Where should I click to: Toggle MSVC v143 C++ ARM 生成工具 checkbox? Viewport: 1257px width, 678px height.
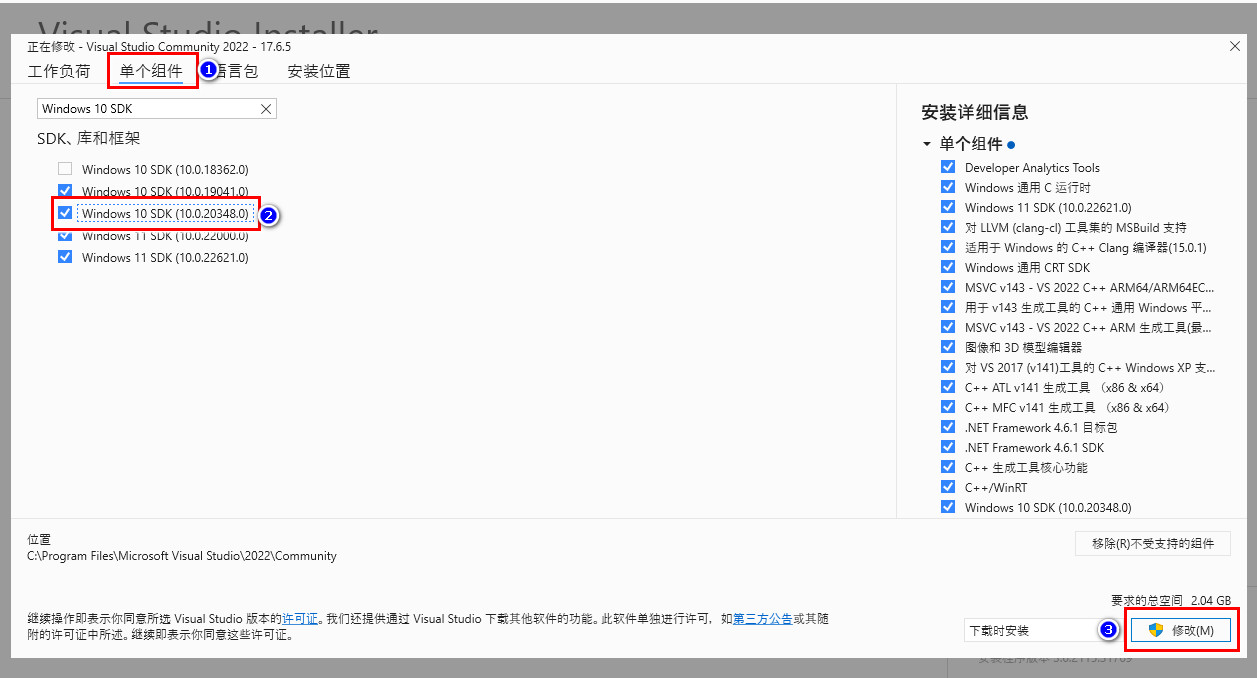[948, 327]
